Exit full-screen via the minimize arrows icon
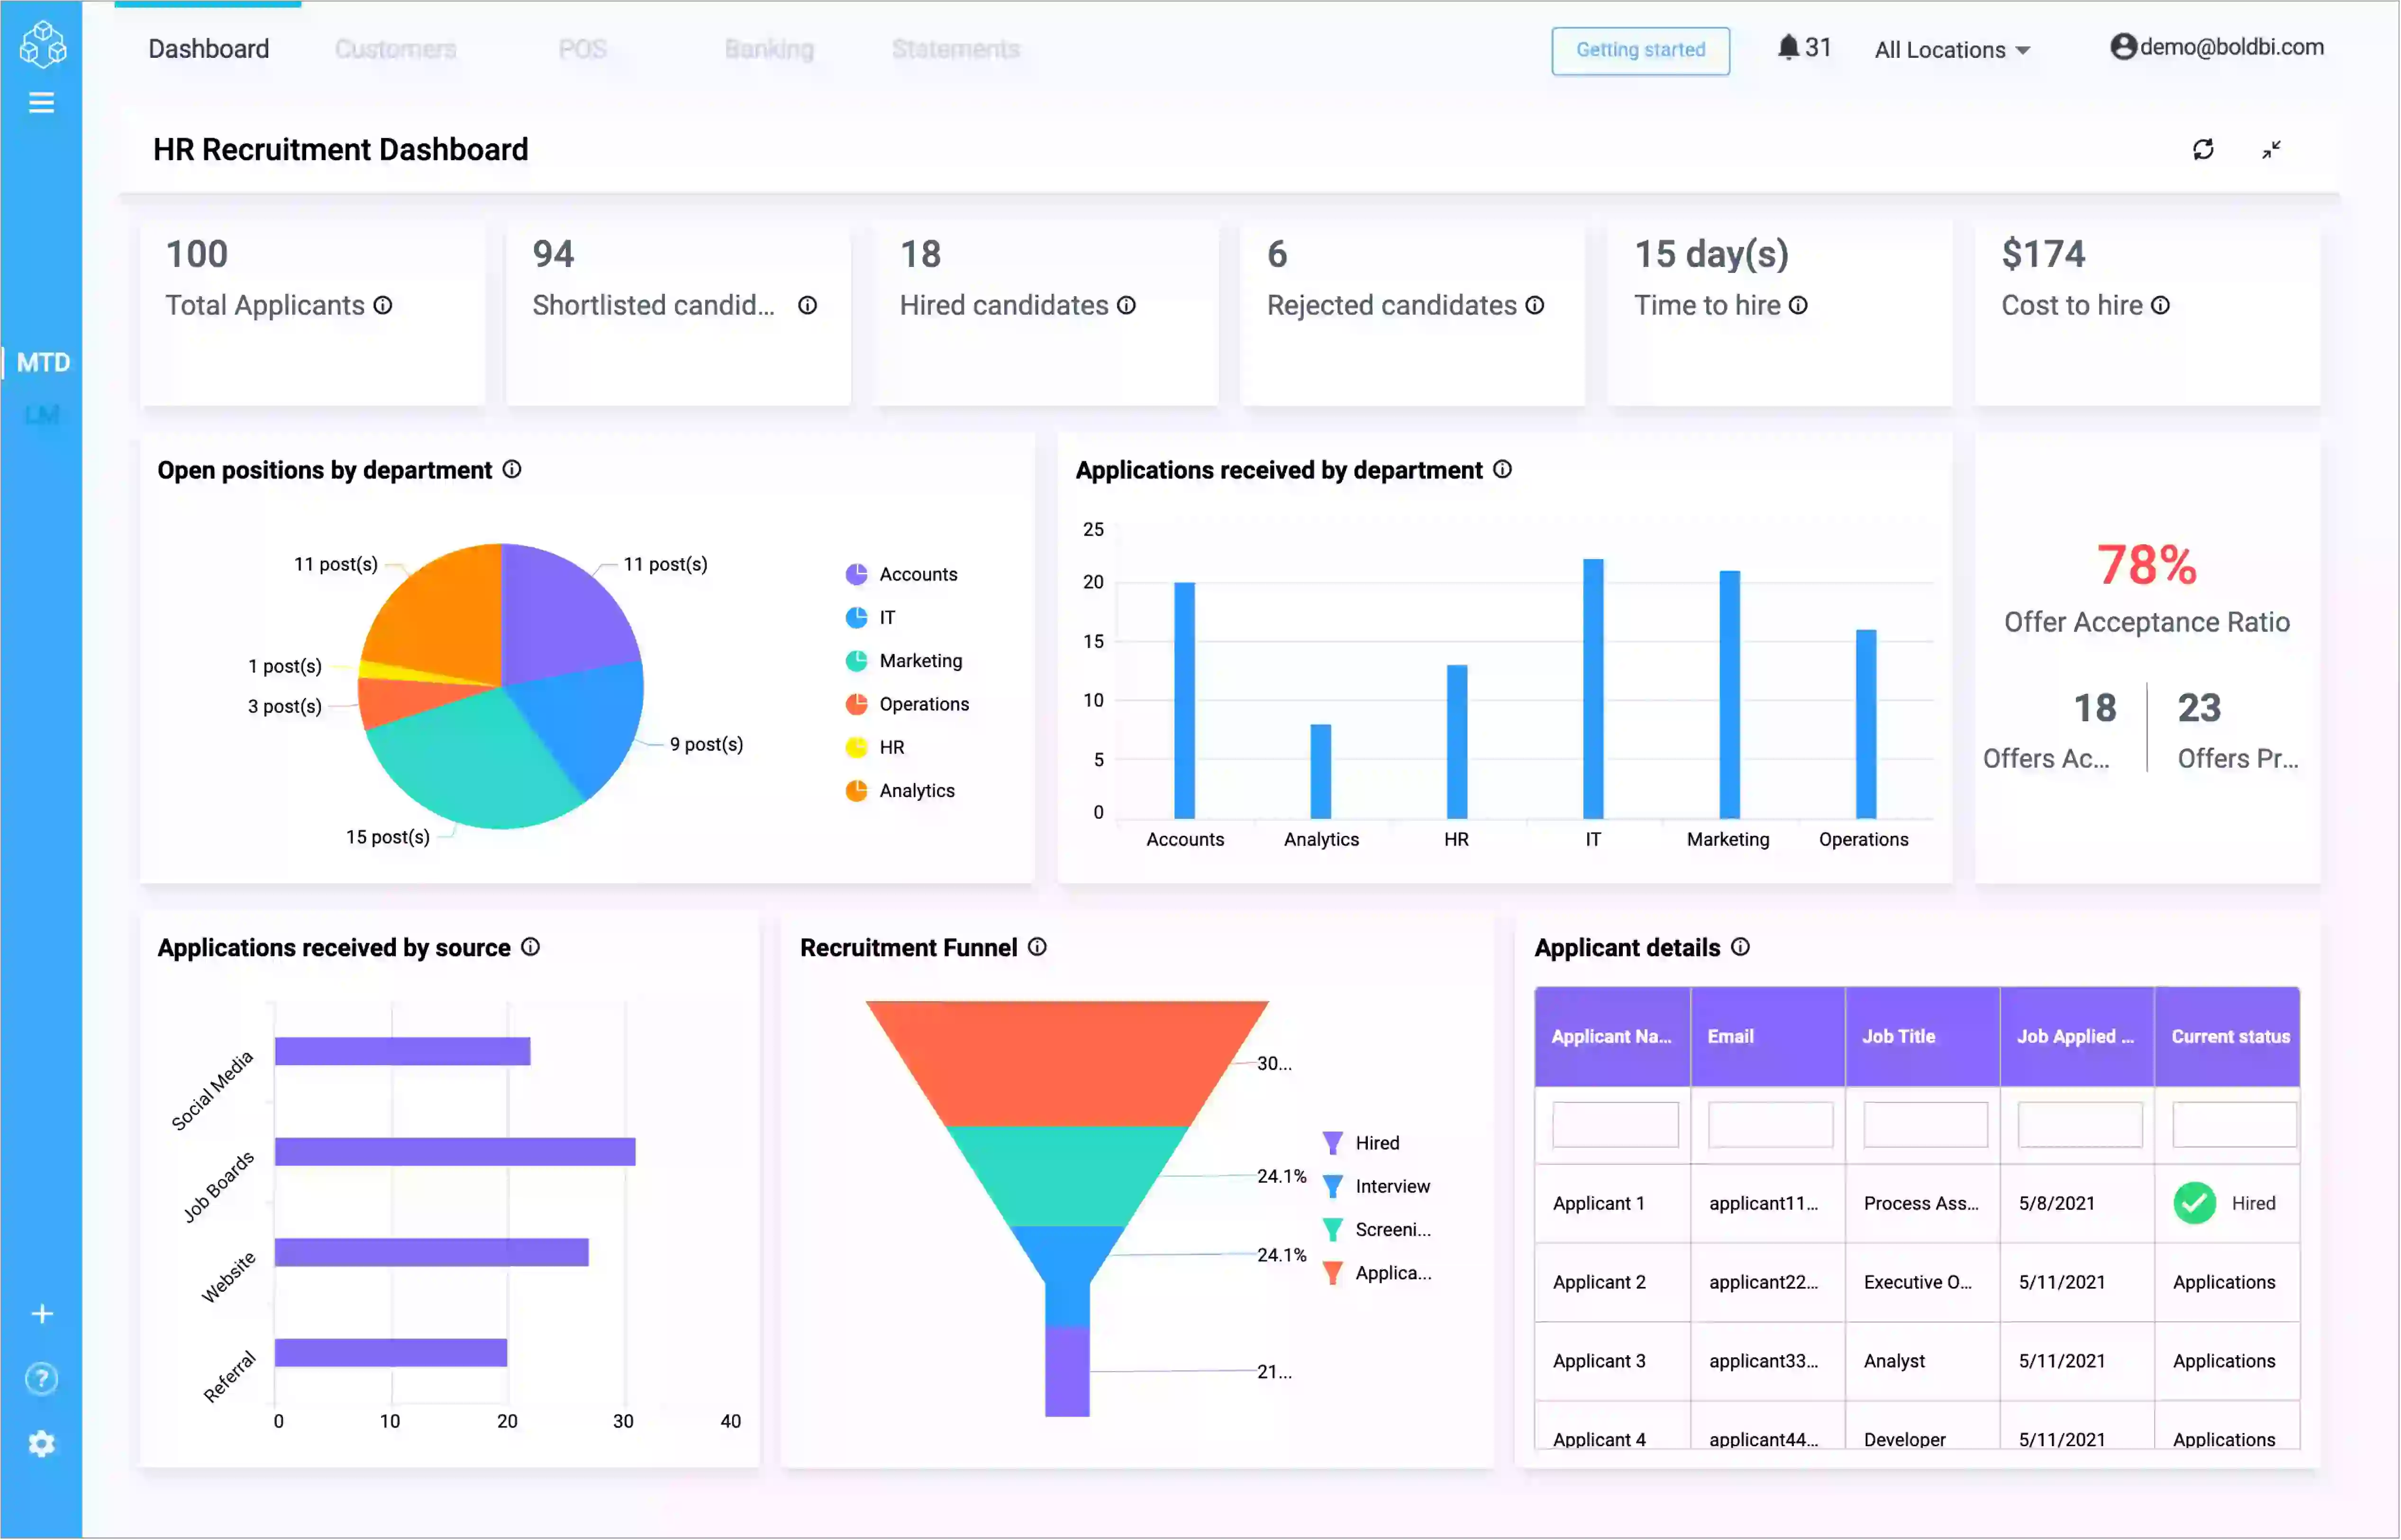The height and width of the screenshot is (1540, 2401). point(2272,150)
